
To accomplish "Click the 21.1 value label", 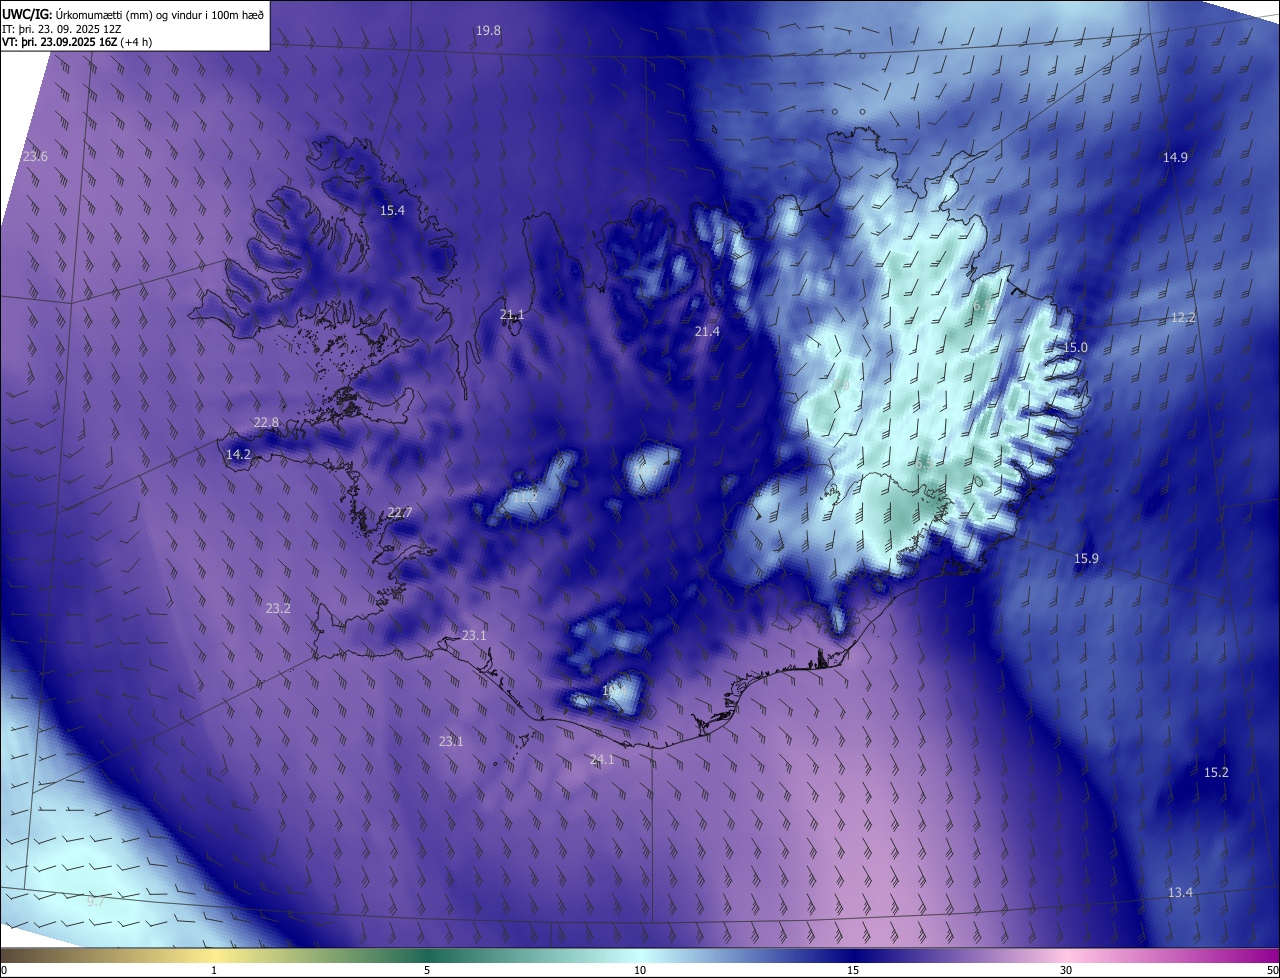I will point(512,315).
